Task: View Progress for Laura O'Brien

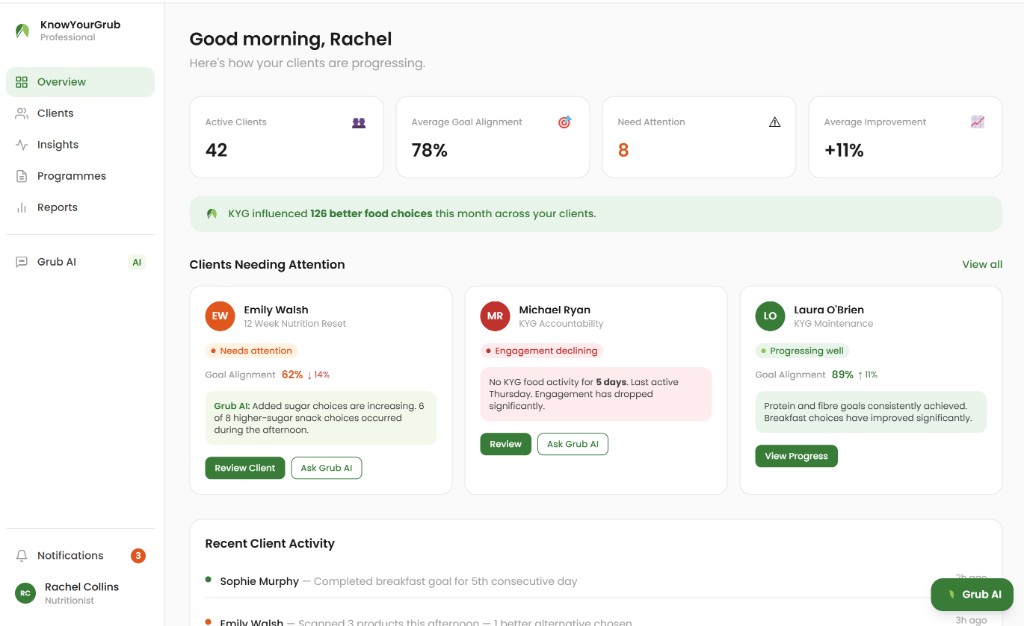Action: tap(796, 456)
